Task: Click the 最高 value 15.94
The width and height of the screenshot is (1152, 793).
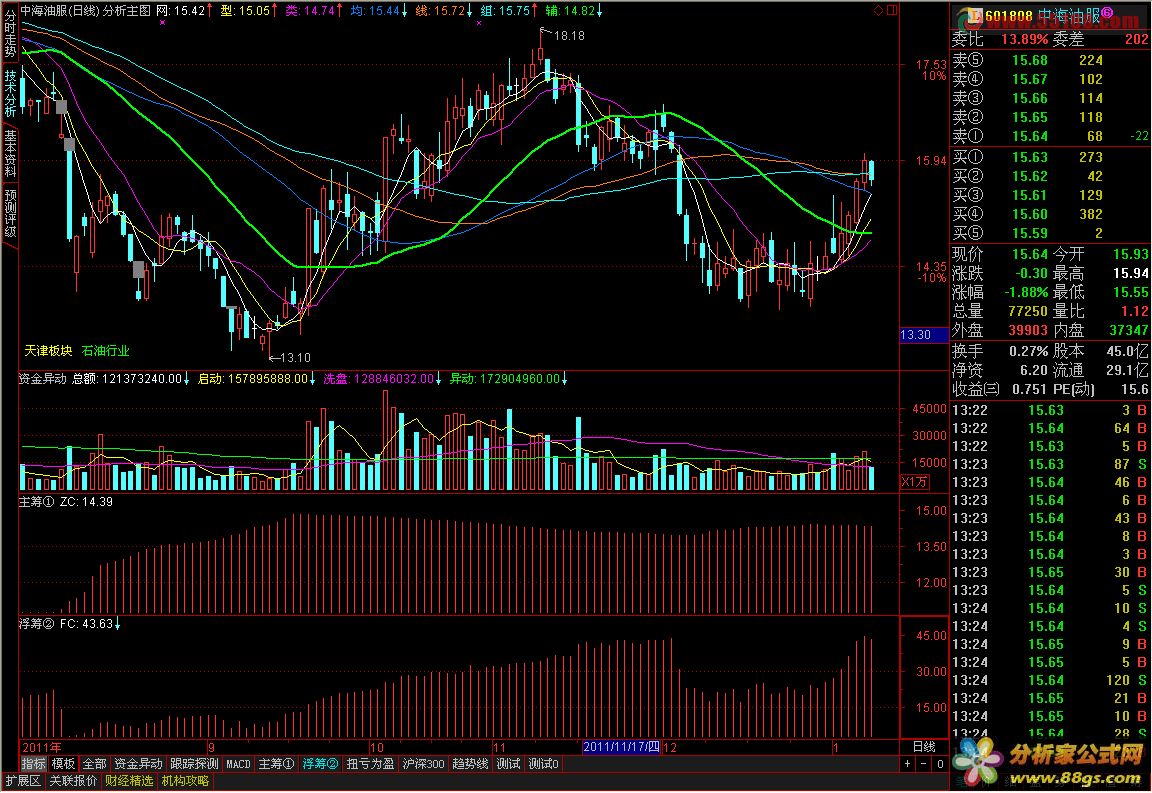Action: click(x=1130, y=273)
